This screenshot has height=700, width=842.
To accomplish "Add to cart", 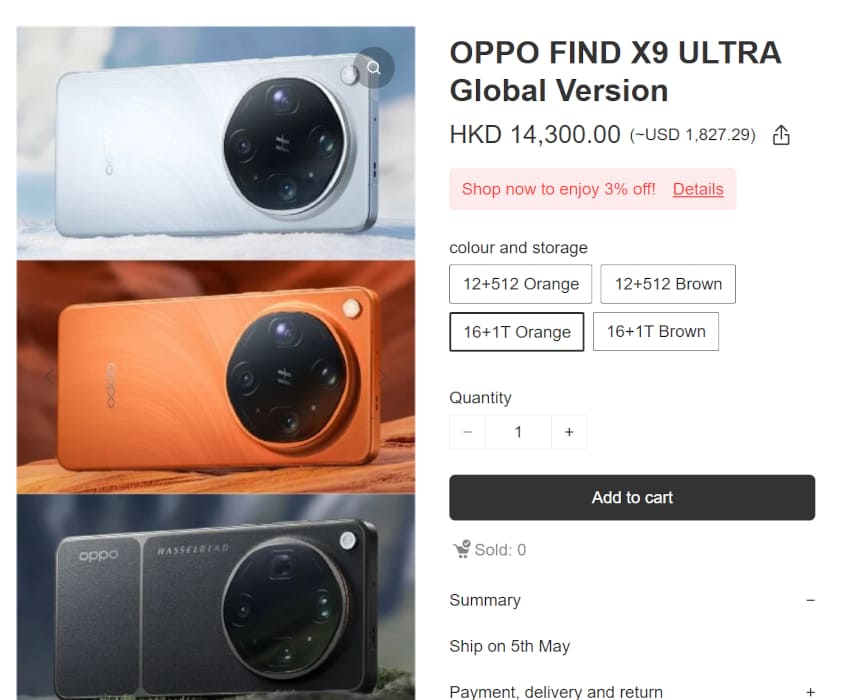I will click(x=632, y=498).
